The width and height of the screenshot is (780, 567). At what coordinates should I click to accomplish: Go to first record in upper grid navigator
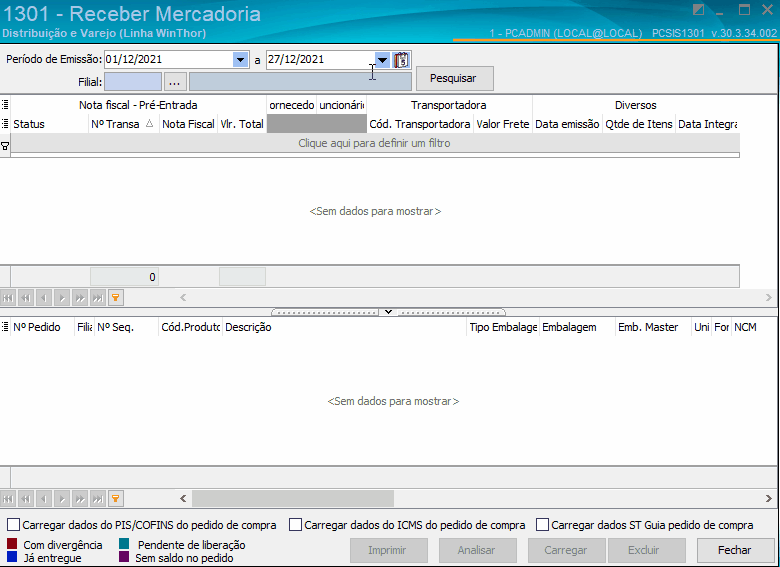pyautogui.click(x=8, y=298)
